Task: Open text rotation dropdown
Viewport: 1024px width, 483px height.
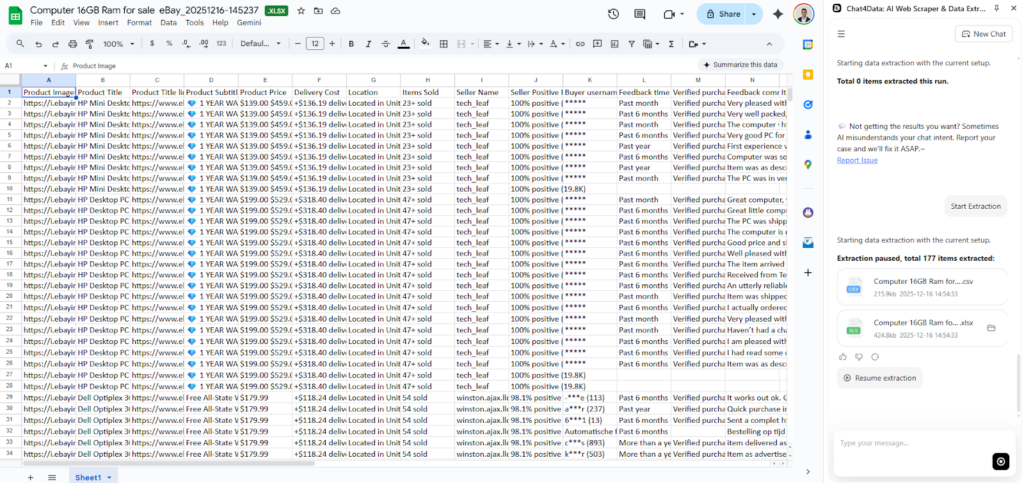Action: click(557, 44)
